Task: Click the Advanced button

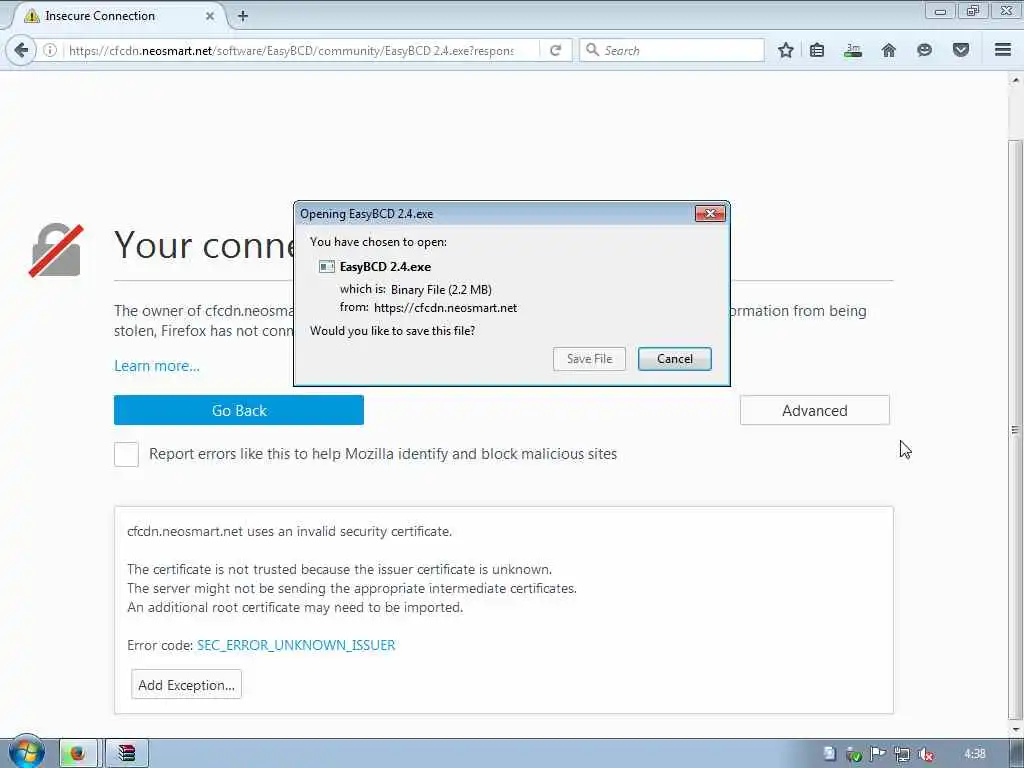Action: pyautogui.click(x=814, y=410)
